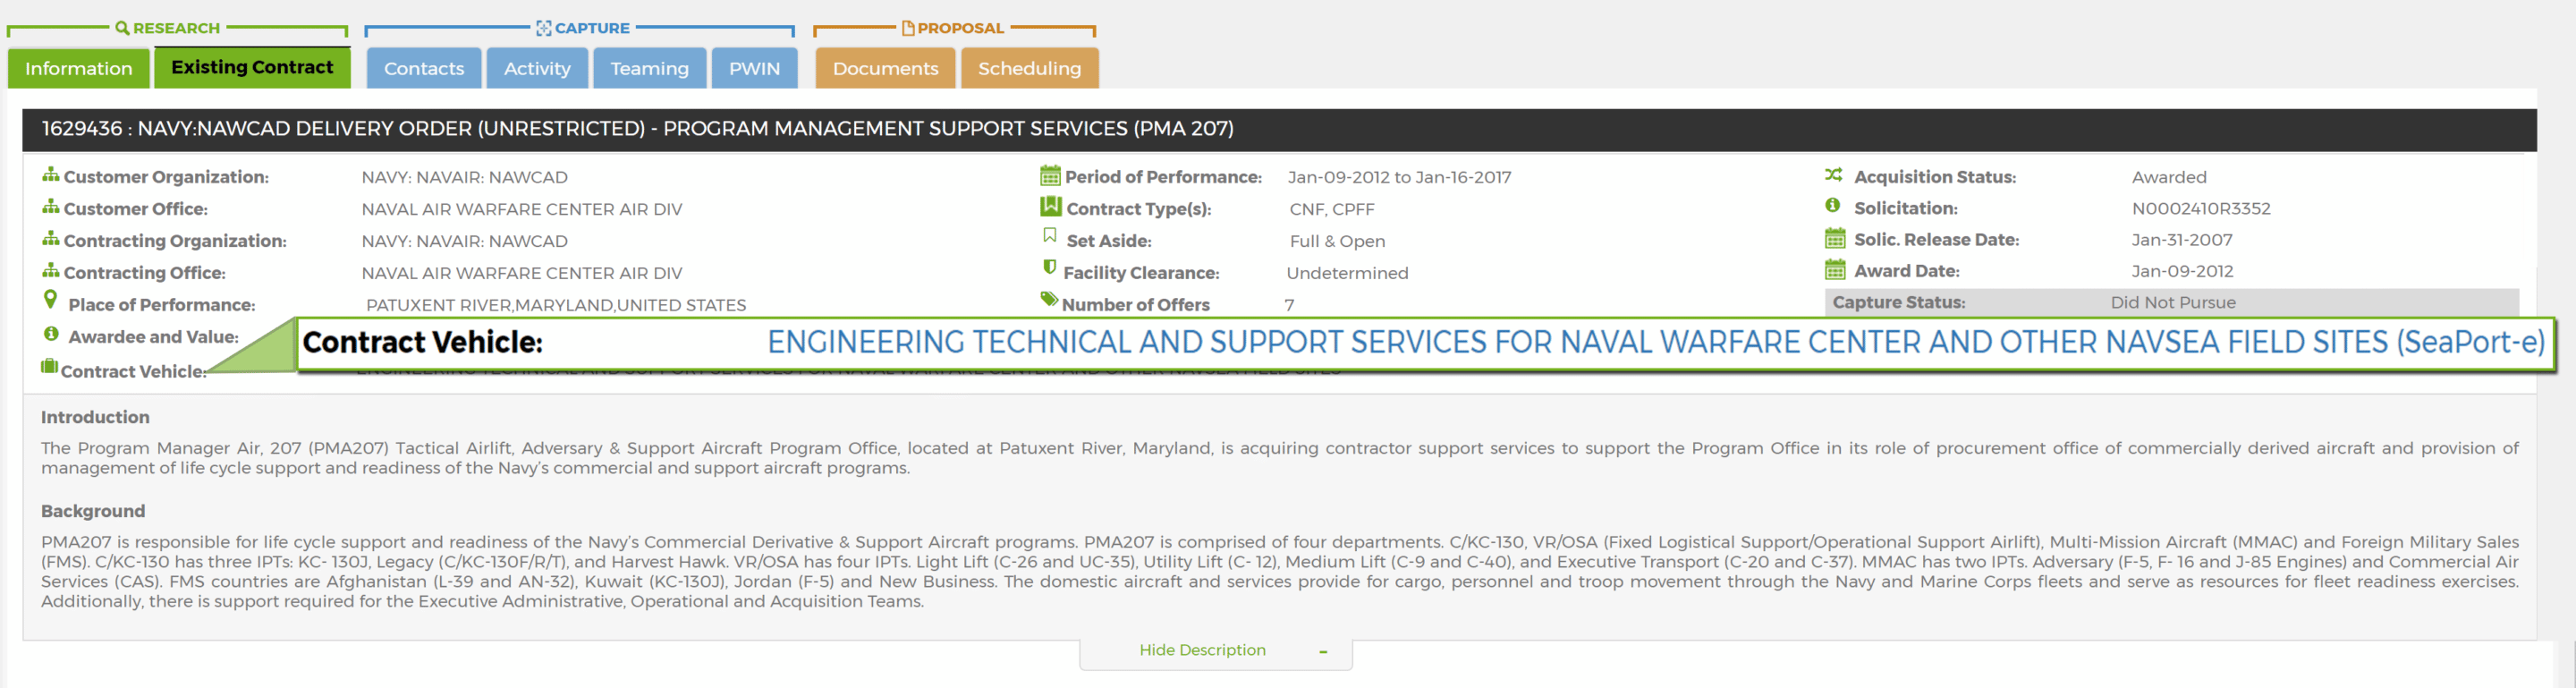This screenshot has height=688, width=2576.
Task: Open the Scheduling tab
Action: [1029, 69]
